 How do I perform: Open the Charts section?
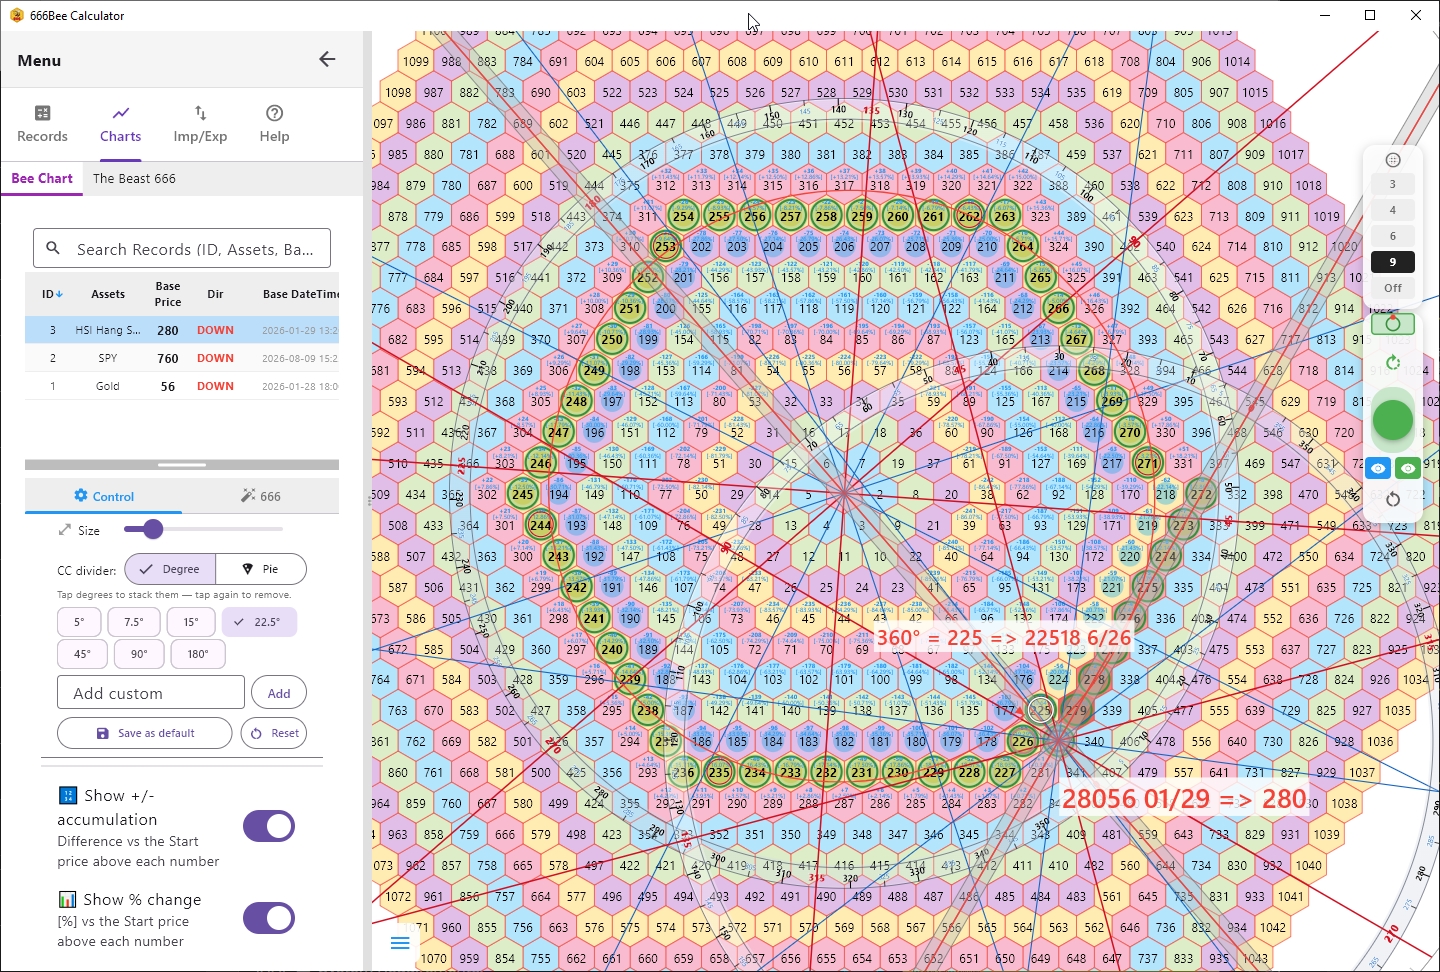[120, 124]
